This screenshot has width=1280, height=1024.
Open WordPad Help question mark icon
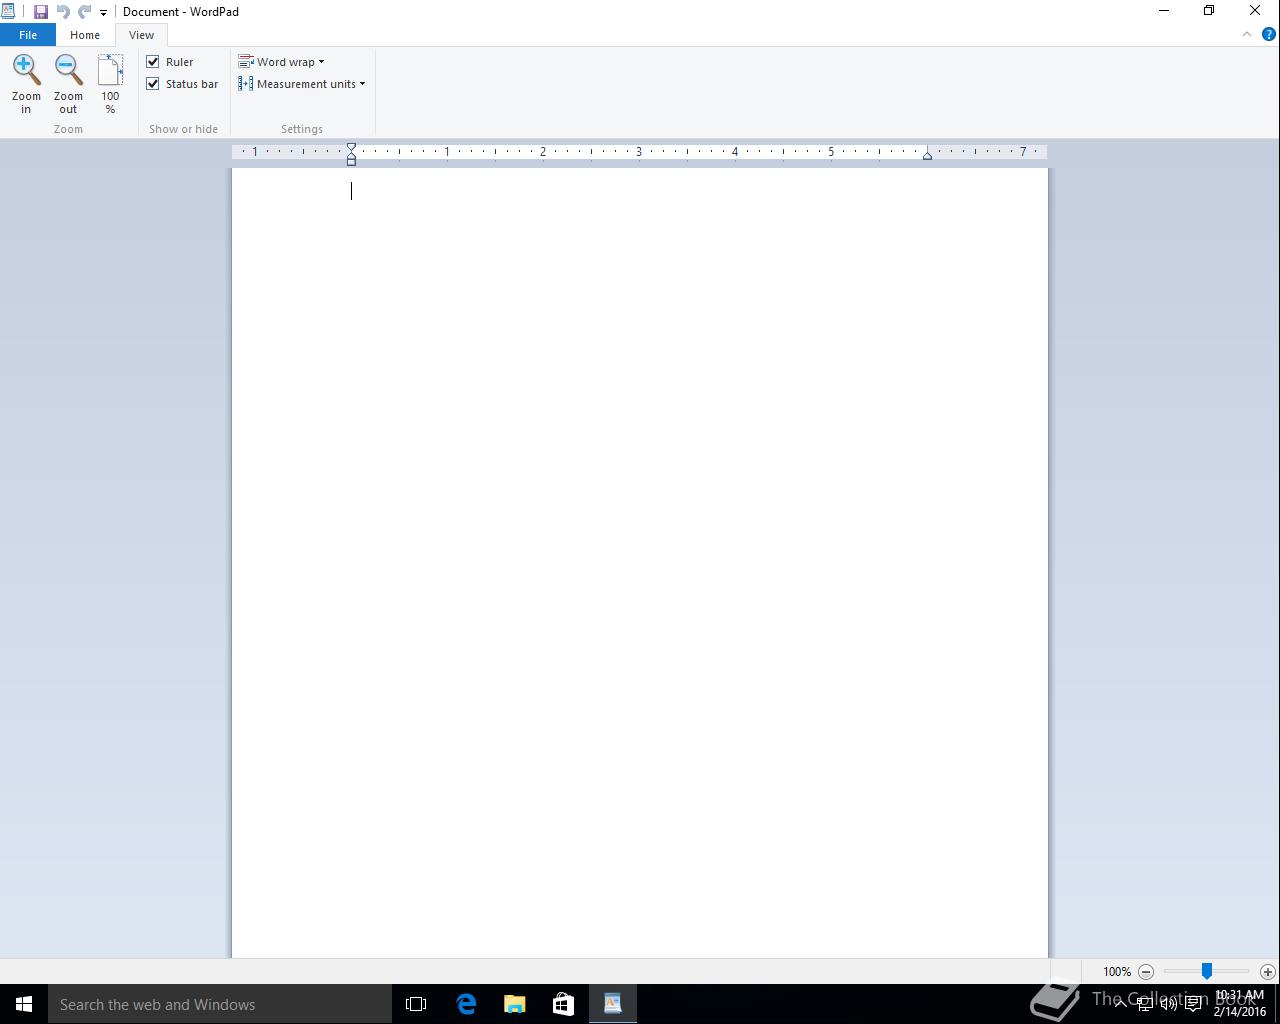(x=1269, y=34)
